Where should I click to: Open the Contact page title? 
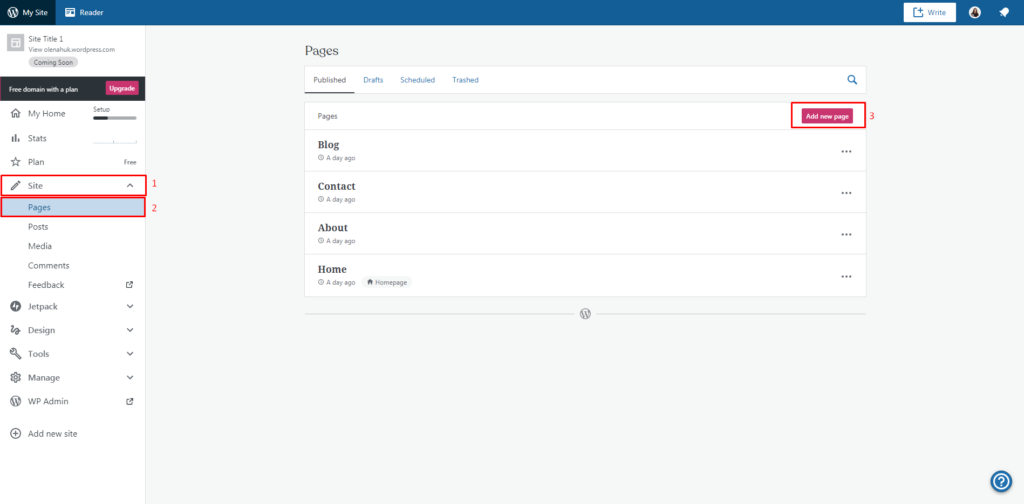coord(336,187)
